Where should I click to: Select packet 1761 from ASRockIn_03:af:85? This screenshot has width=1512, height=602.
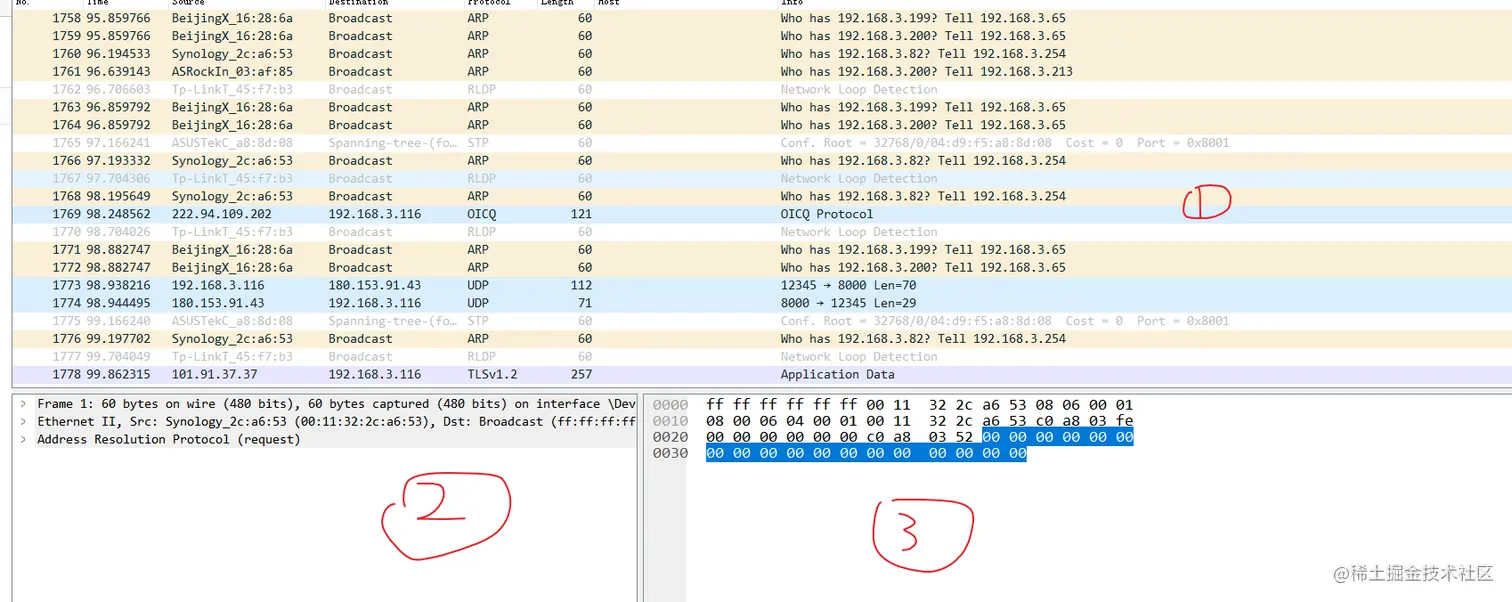(761, 72)
